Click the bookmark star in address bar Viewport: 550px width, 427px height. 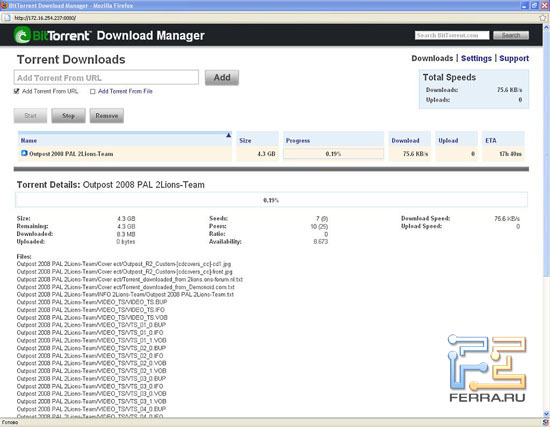543,18
